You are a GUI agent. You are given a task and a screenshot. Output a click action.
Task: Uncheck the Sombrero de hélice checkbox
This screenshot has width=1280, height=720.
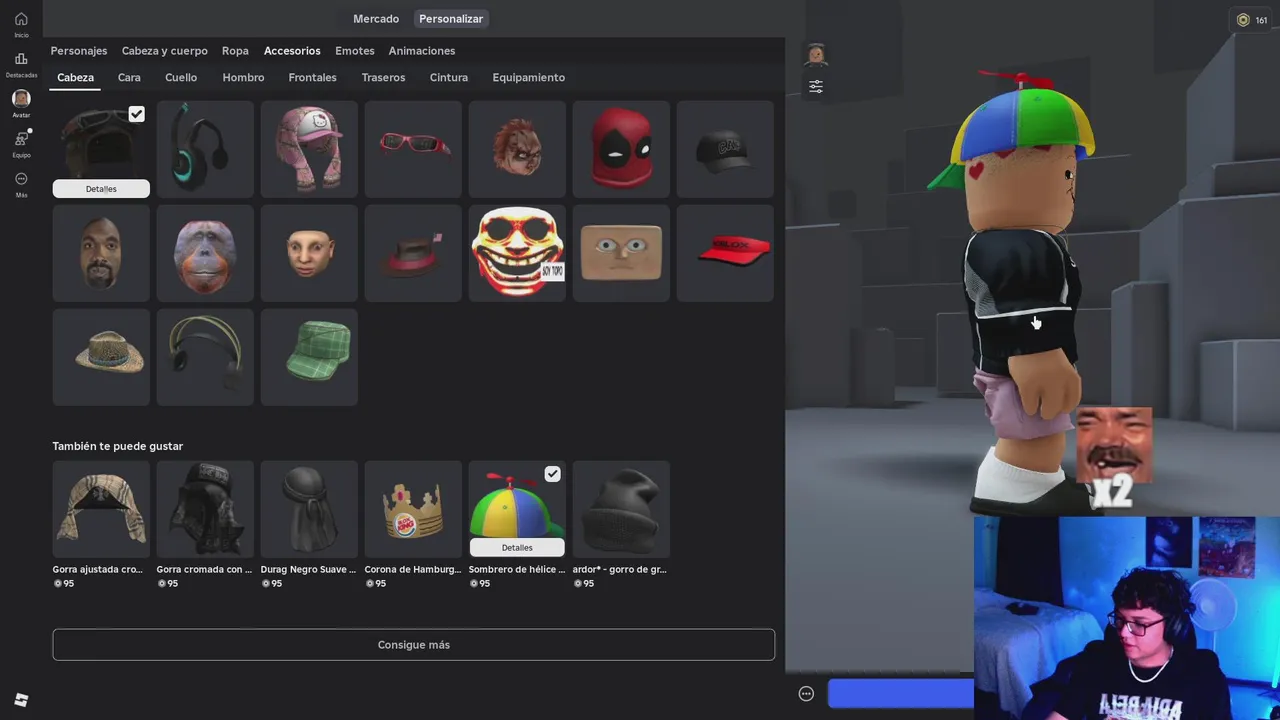[x=552, y=474]
